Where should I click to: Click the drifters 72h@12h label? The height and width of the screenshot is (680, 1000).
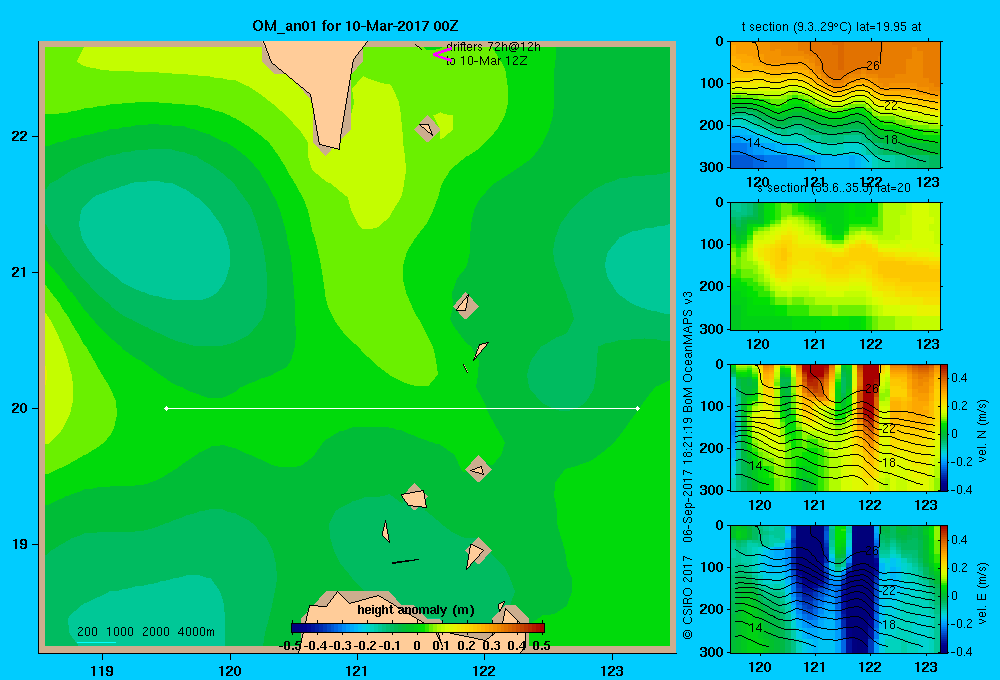(x=493, y=47)
